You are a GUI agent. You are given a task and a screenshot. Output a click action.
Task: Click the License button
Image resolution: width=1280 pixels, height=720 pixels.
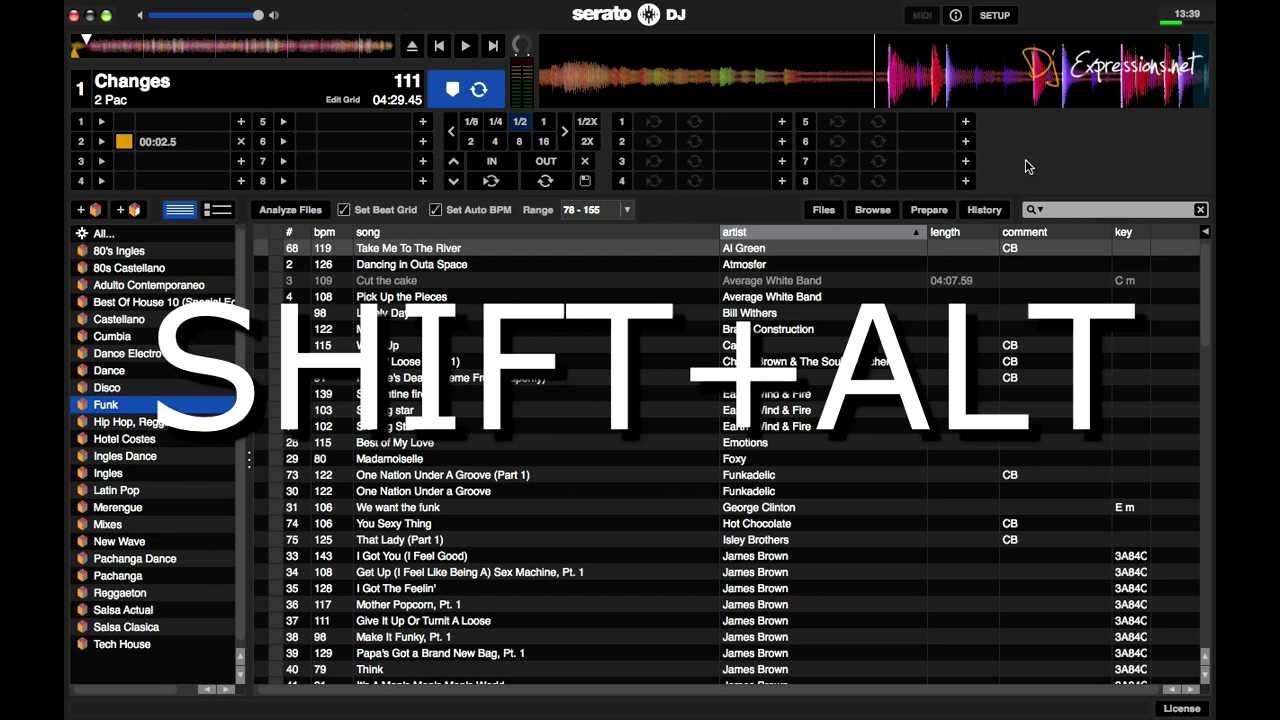pyautogui.click(x=1181, y=709)
